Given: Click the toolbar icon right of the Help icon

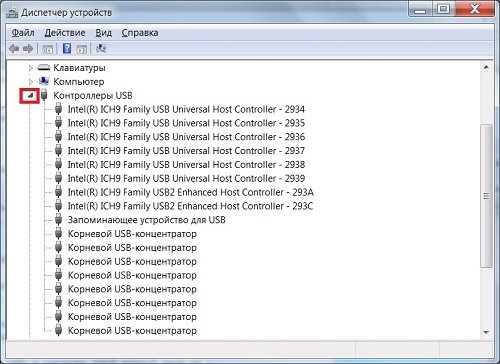Looking at the screenshot, I should pyautogui.click(x=82, y=49).
